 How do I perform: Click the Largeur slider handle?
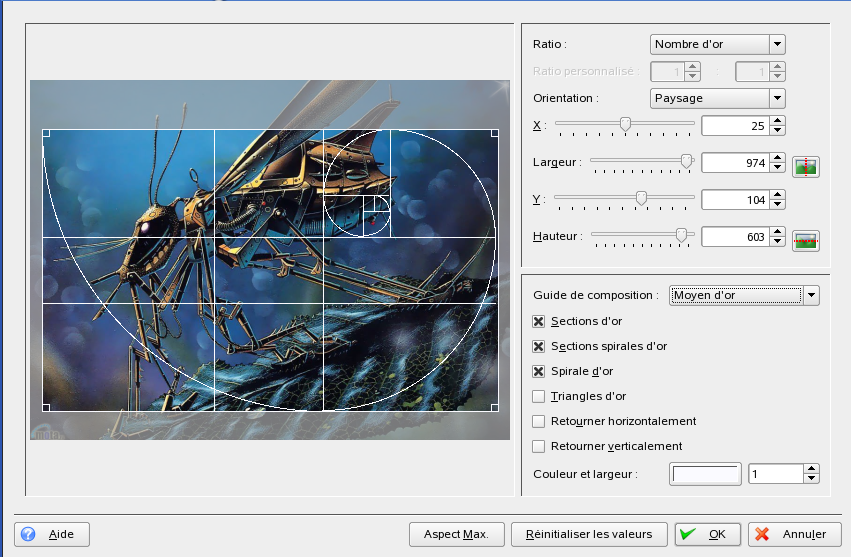pos(687,161)
